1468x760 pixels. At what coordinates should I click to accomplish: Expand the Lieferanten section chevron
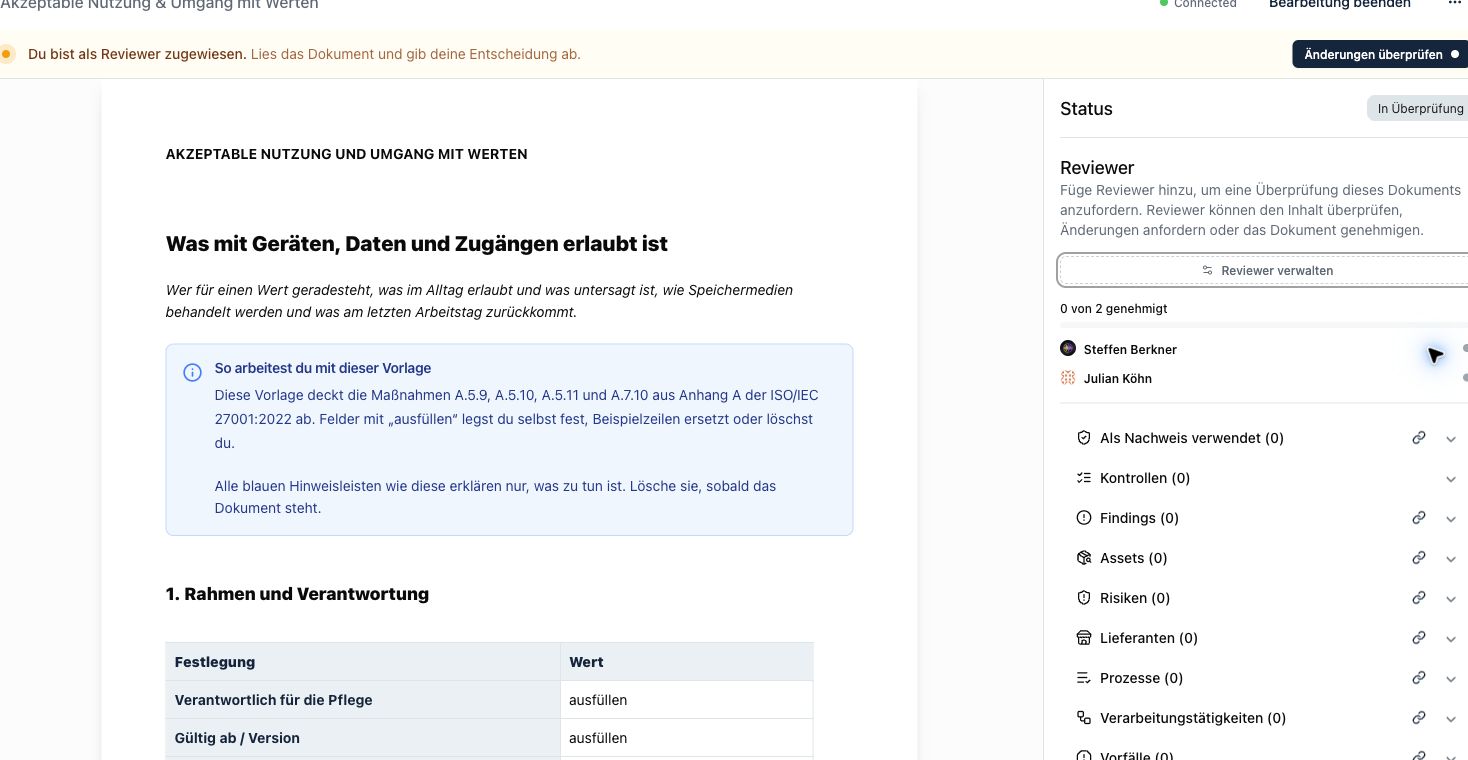1451,639
